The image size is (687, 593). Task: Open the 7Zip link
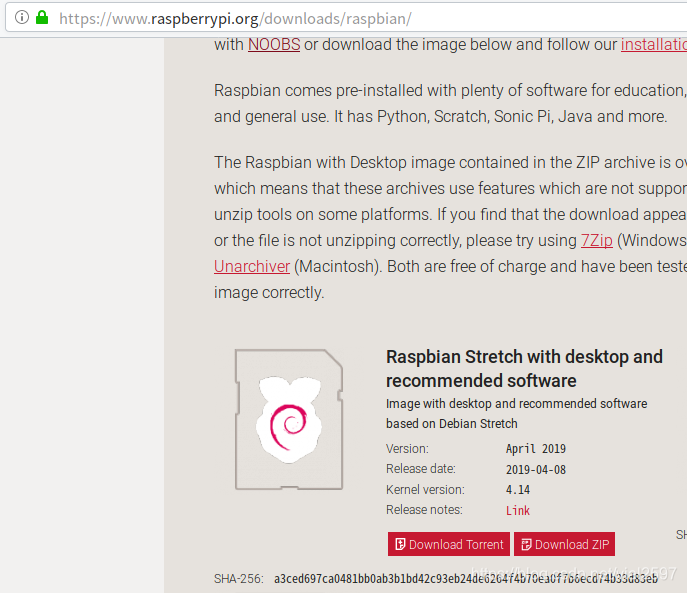coord(596,241)
